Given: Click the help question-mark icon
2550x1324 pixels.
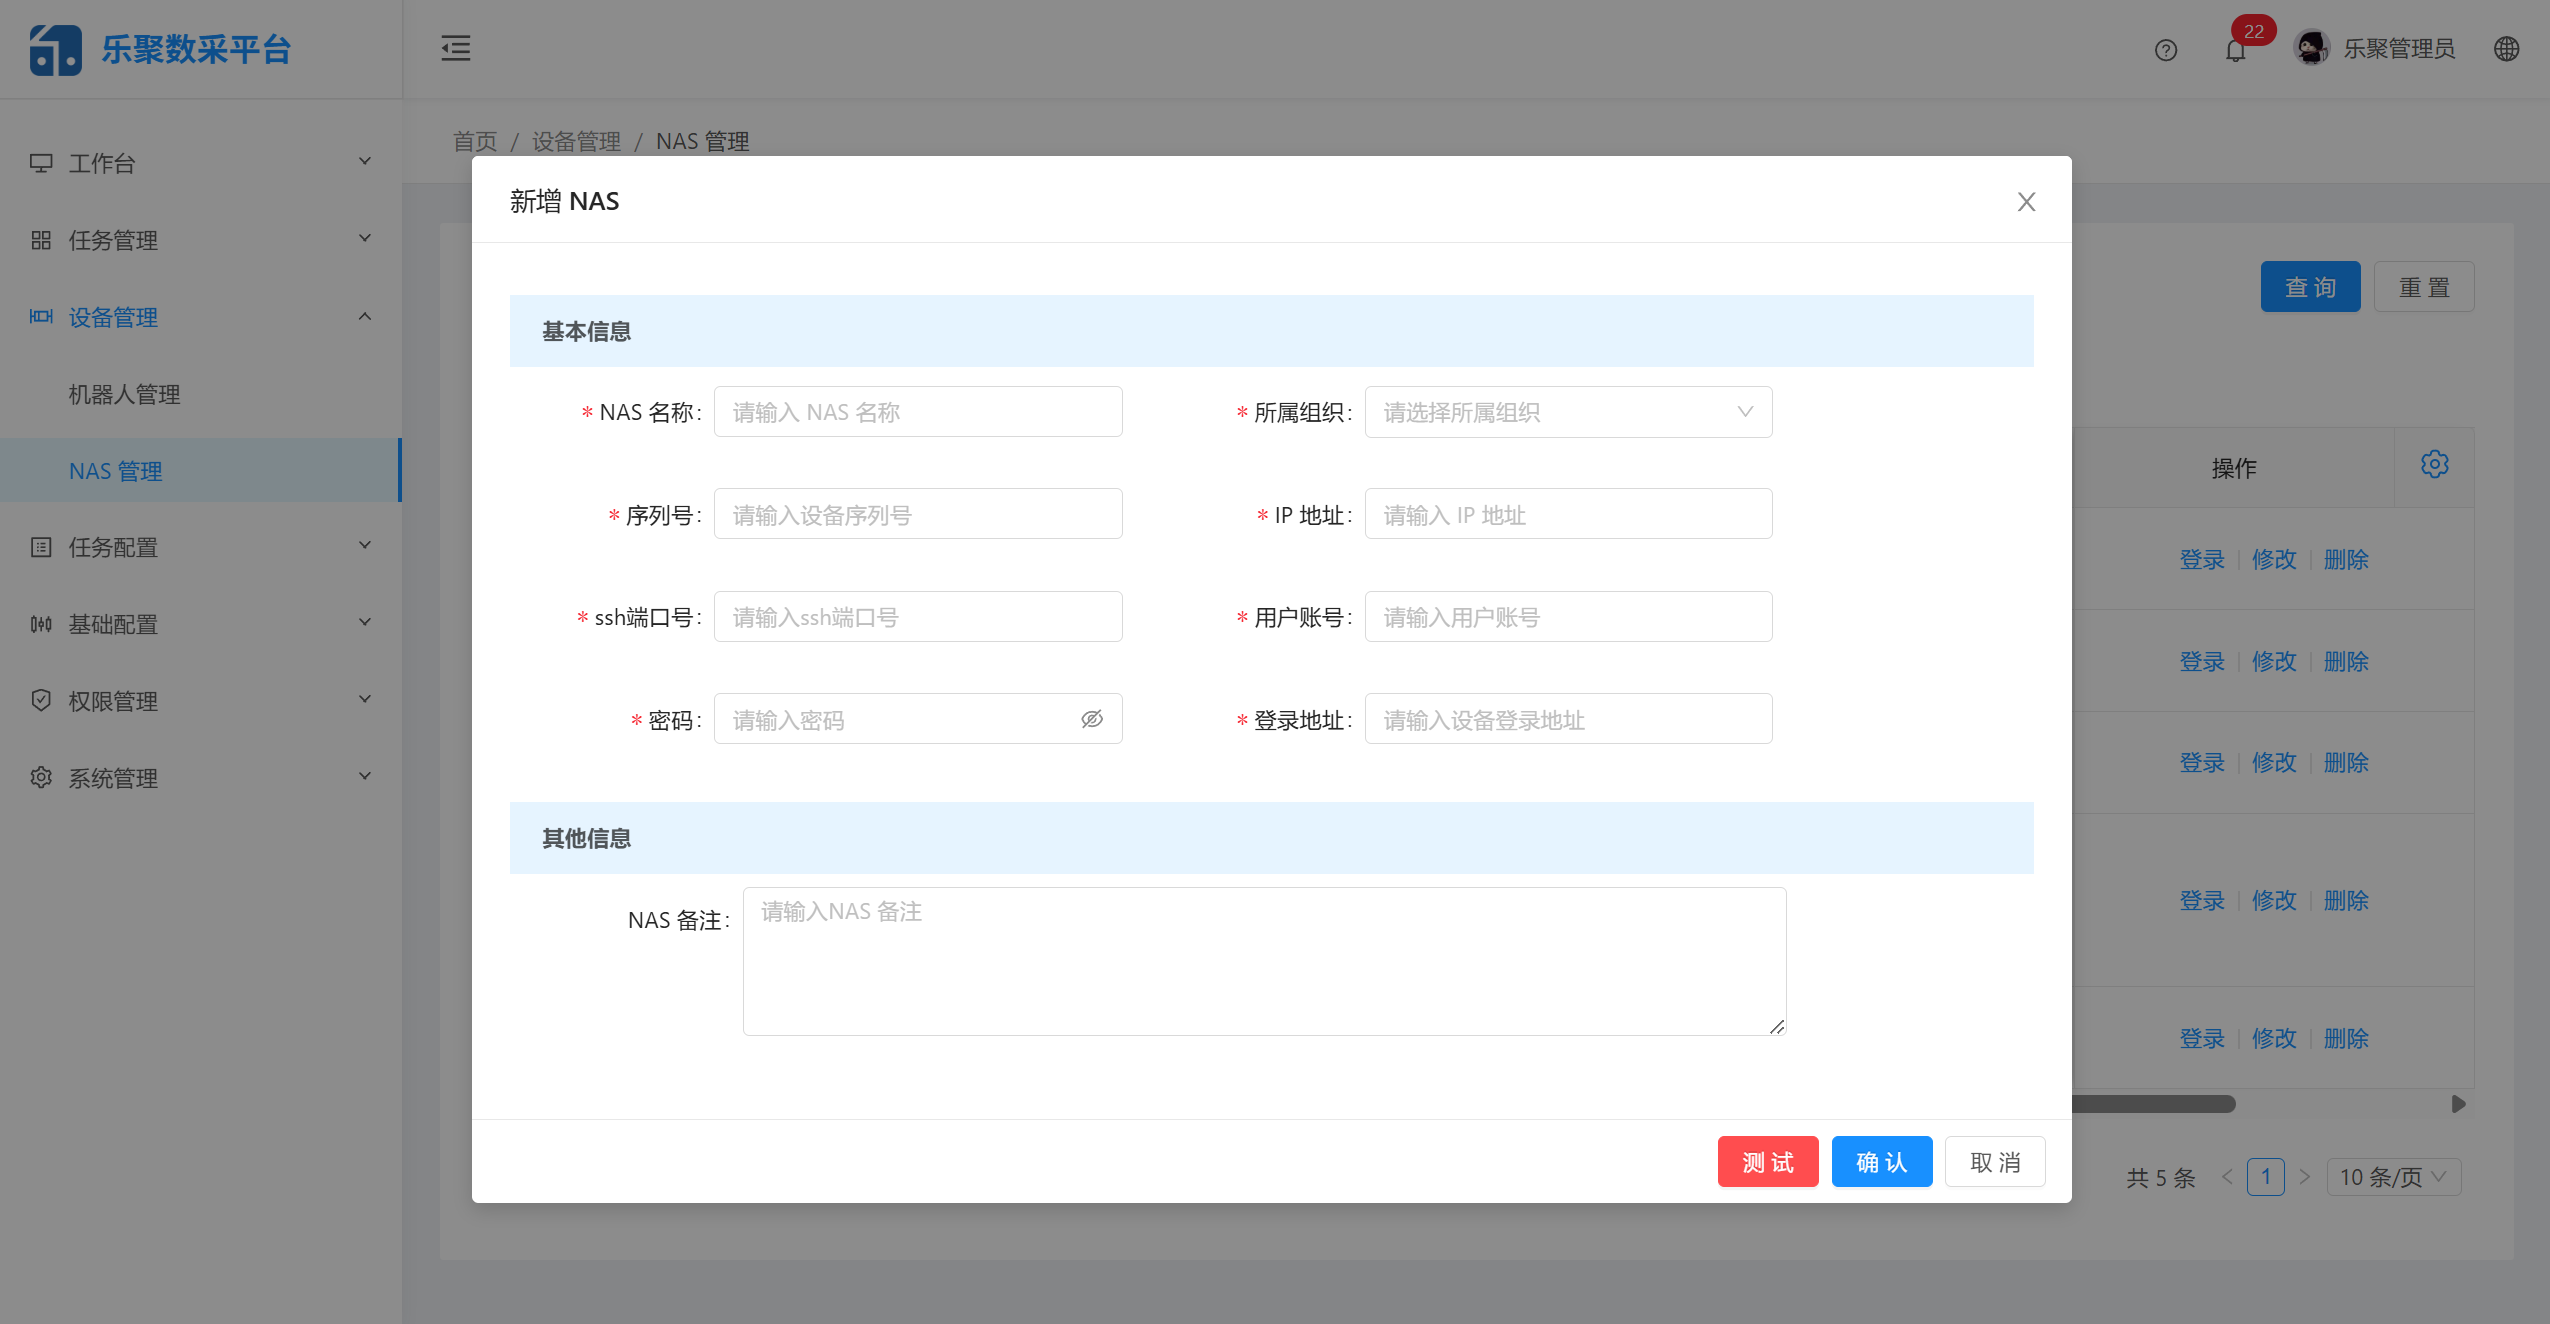Looking at the screenshot, I should [2165, 49].
